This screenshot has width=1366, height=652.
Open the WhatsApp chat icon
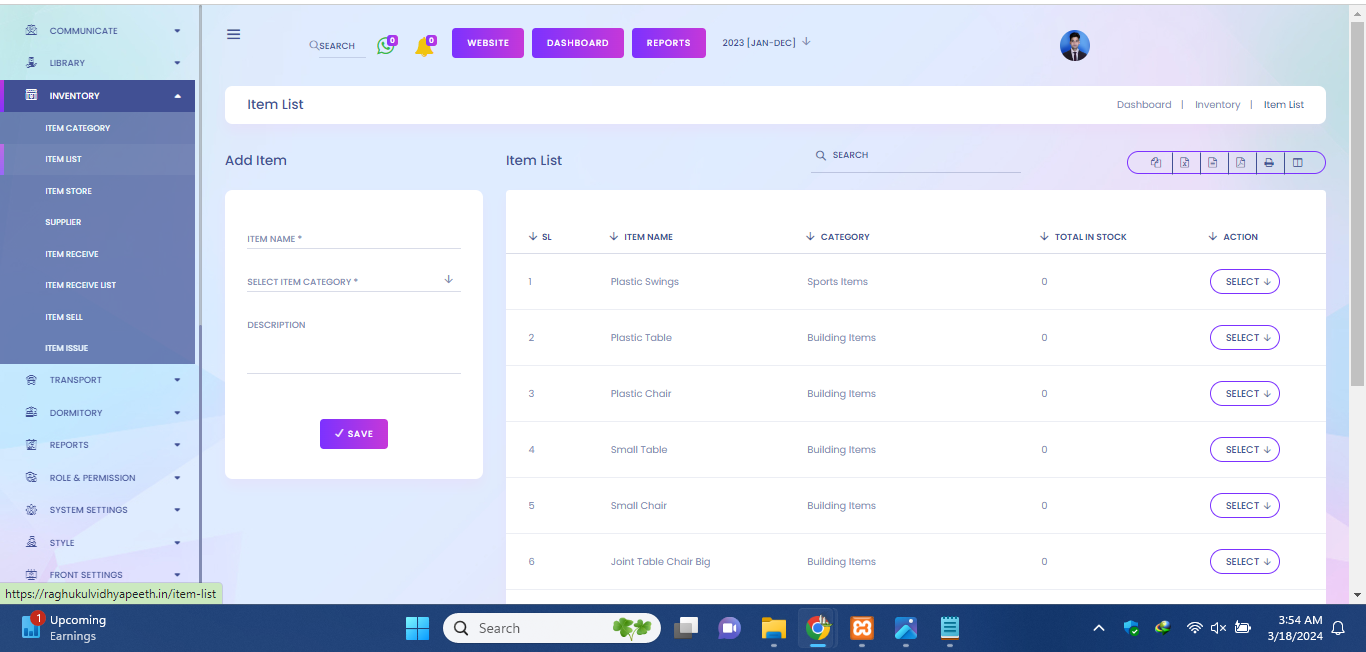(x=385, y=45)
